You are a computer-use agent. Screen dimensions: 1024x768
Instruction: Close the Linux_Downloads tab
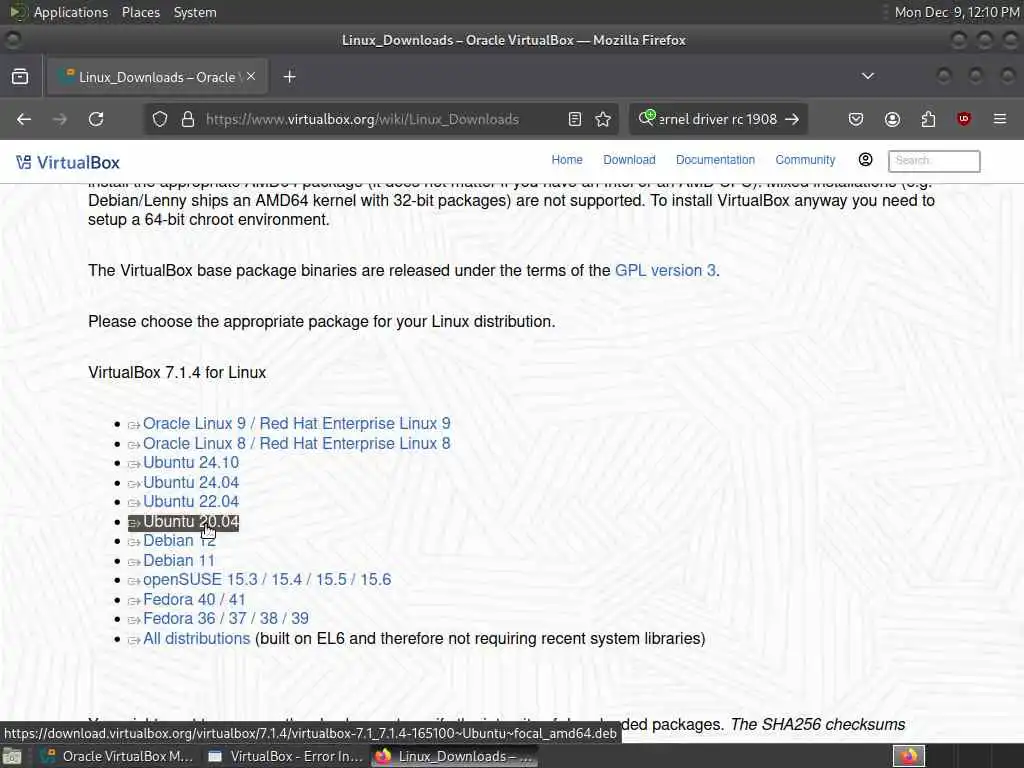[251, 76]
